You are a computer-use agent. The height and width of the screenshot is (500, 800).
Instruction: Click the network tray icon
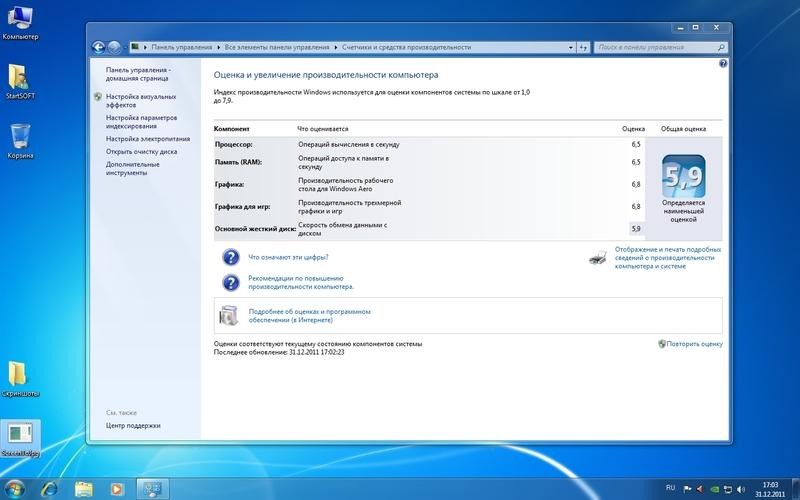click(728, 489)
